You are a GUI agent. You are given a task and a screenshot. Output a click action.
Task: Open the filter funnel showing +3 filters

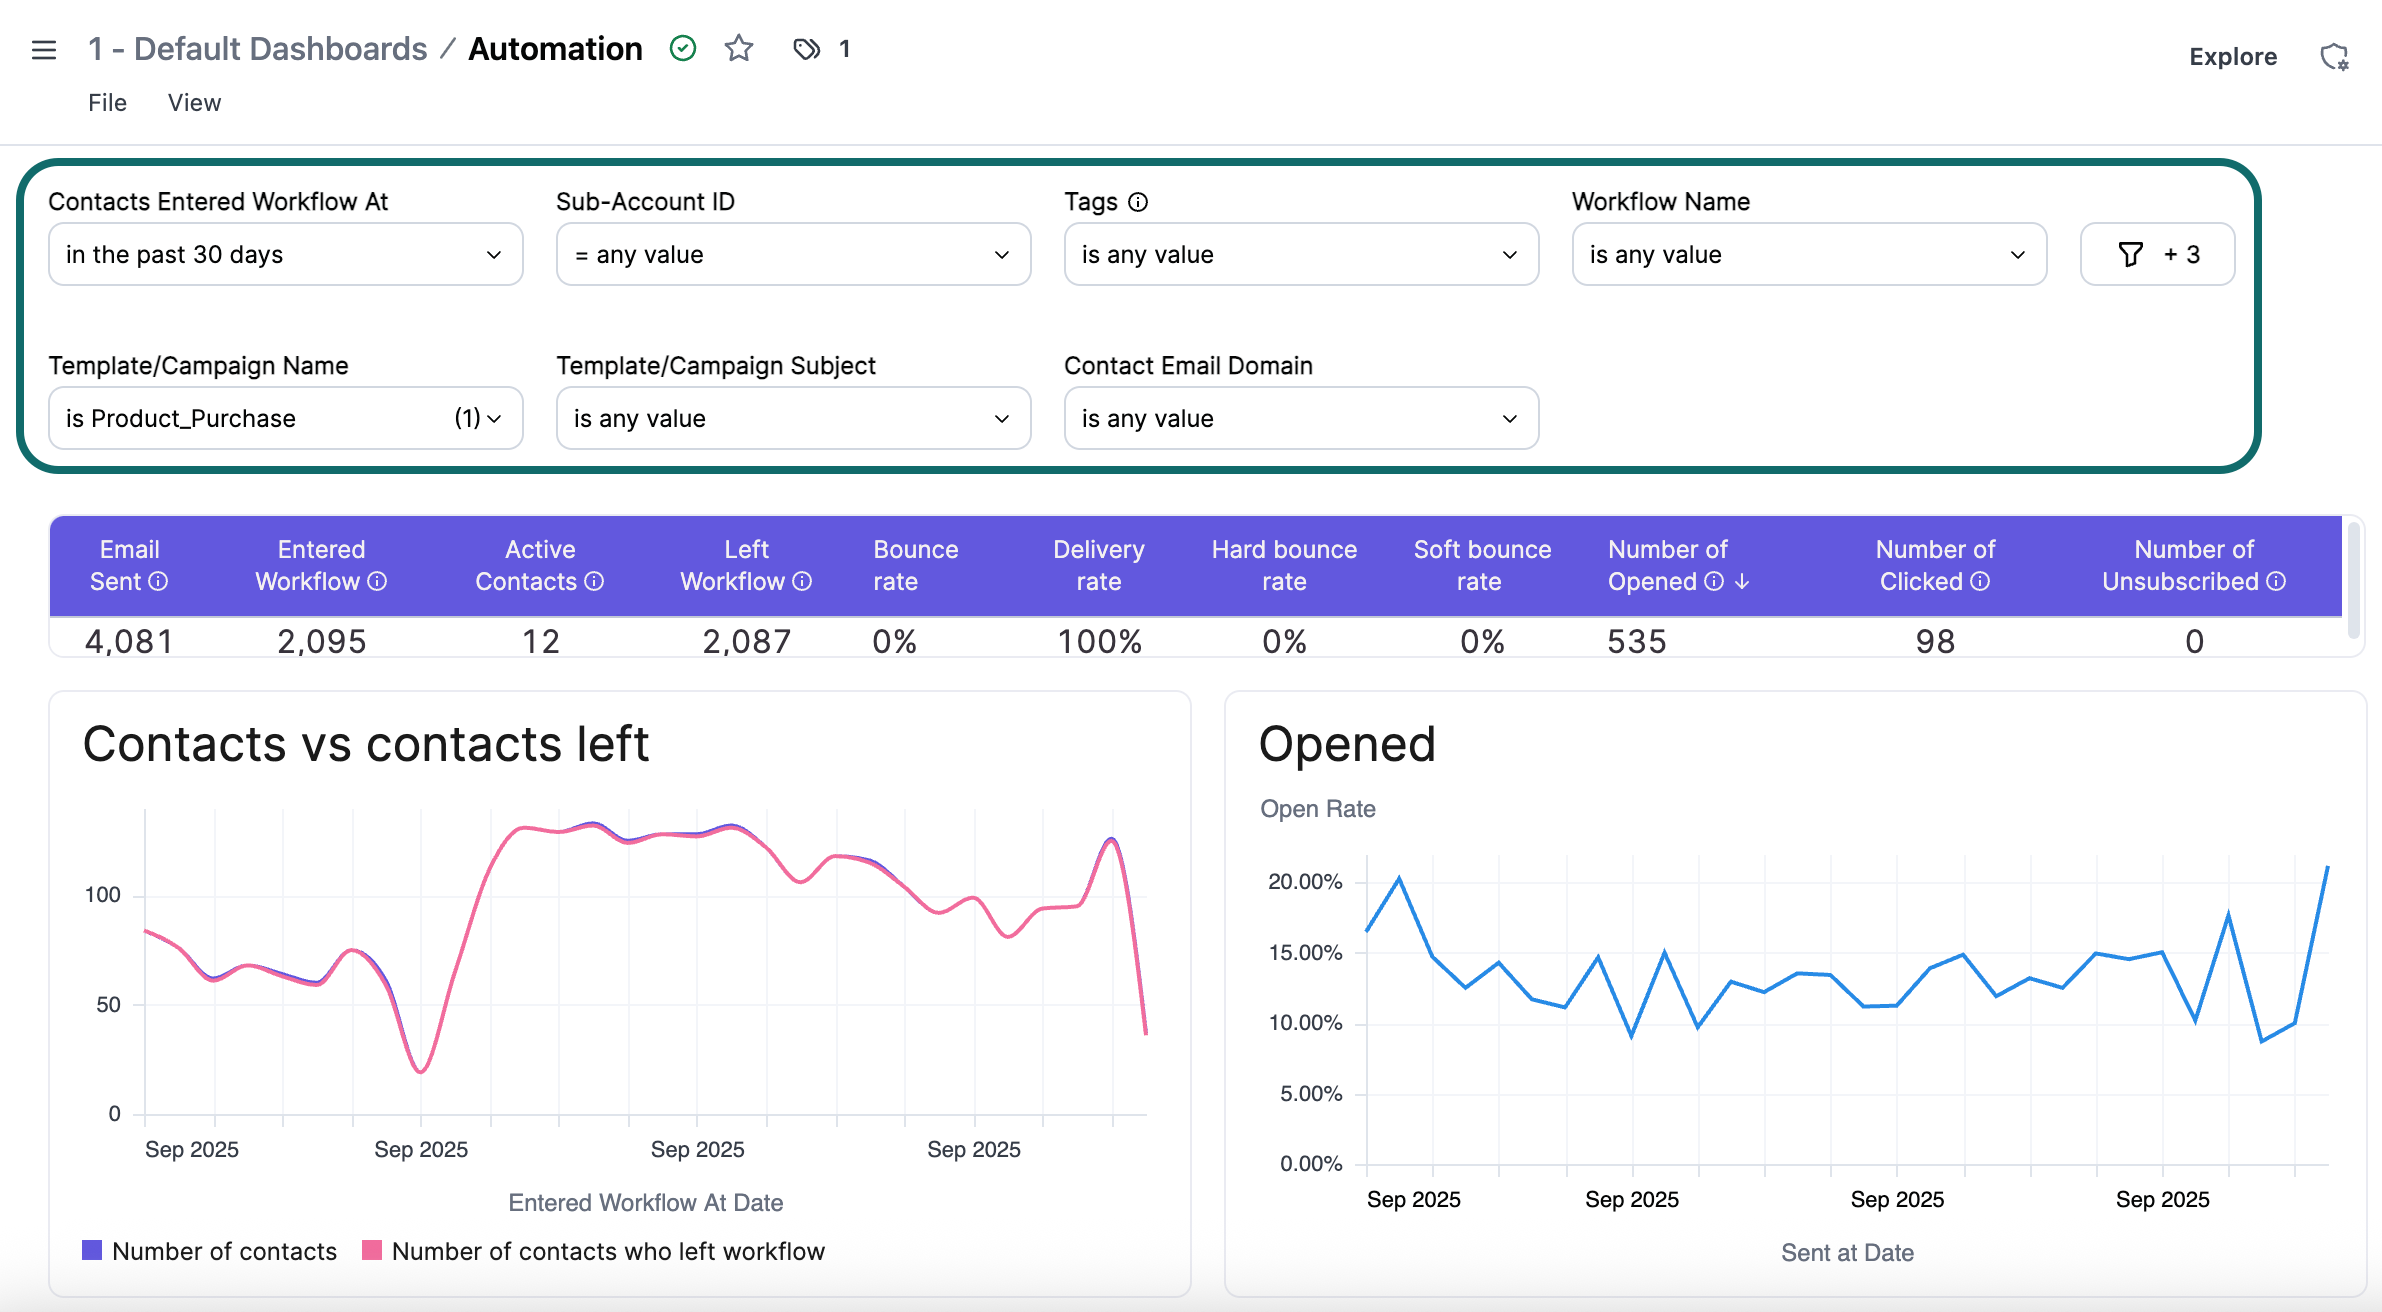pyautogui.click(x=2157, y=254)
